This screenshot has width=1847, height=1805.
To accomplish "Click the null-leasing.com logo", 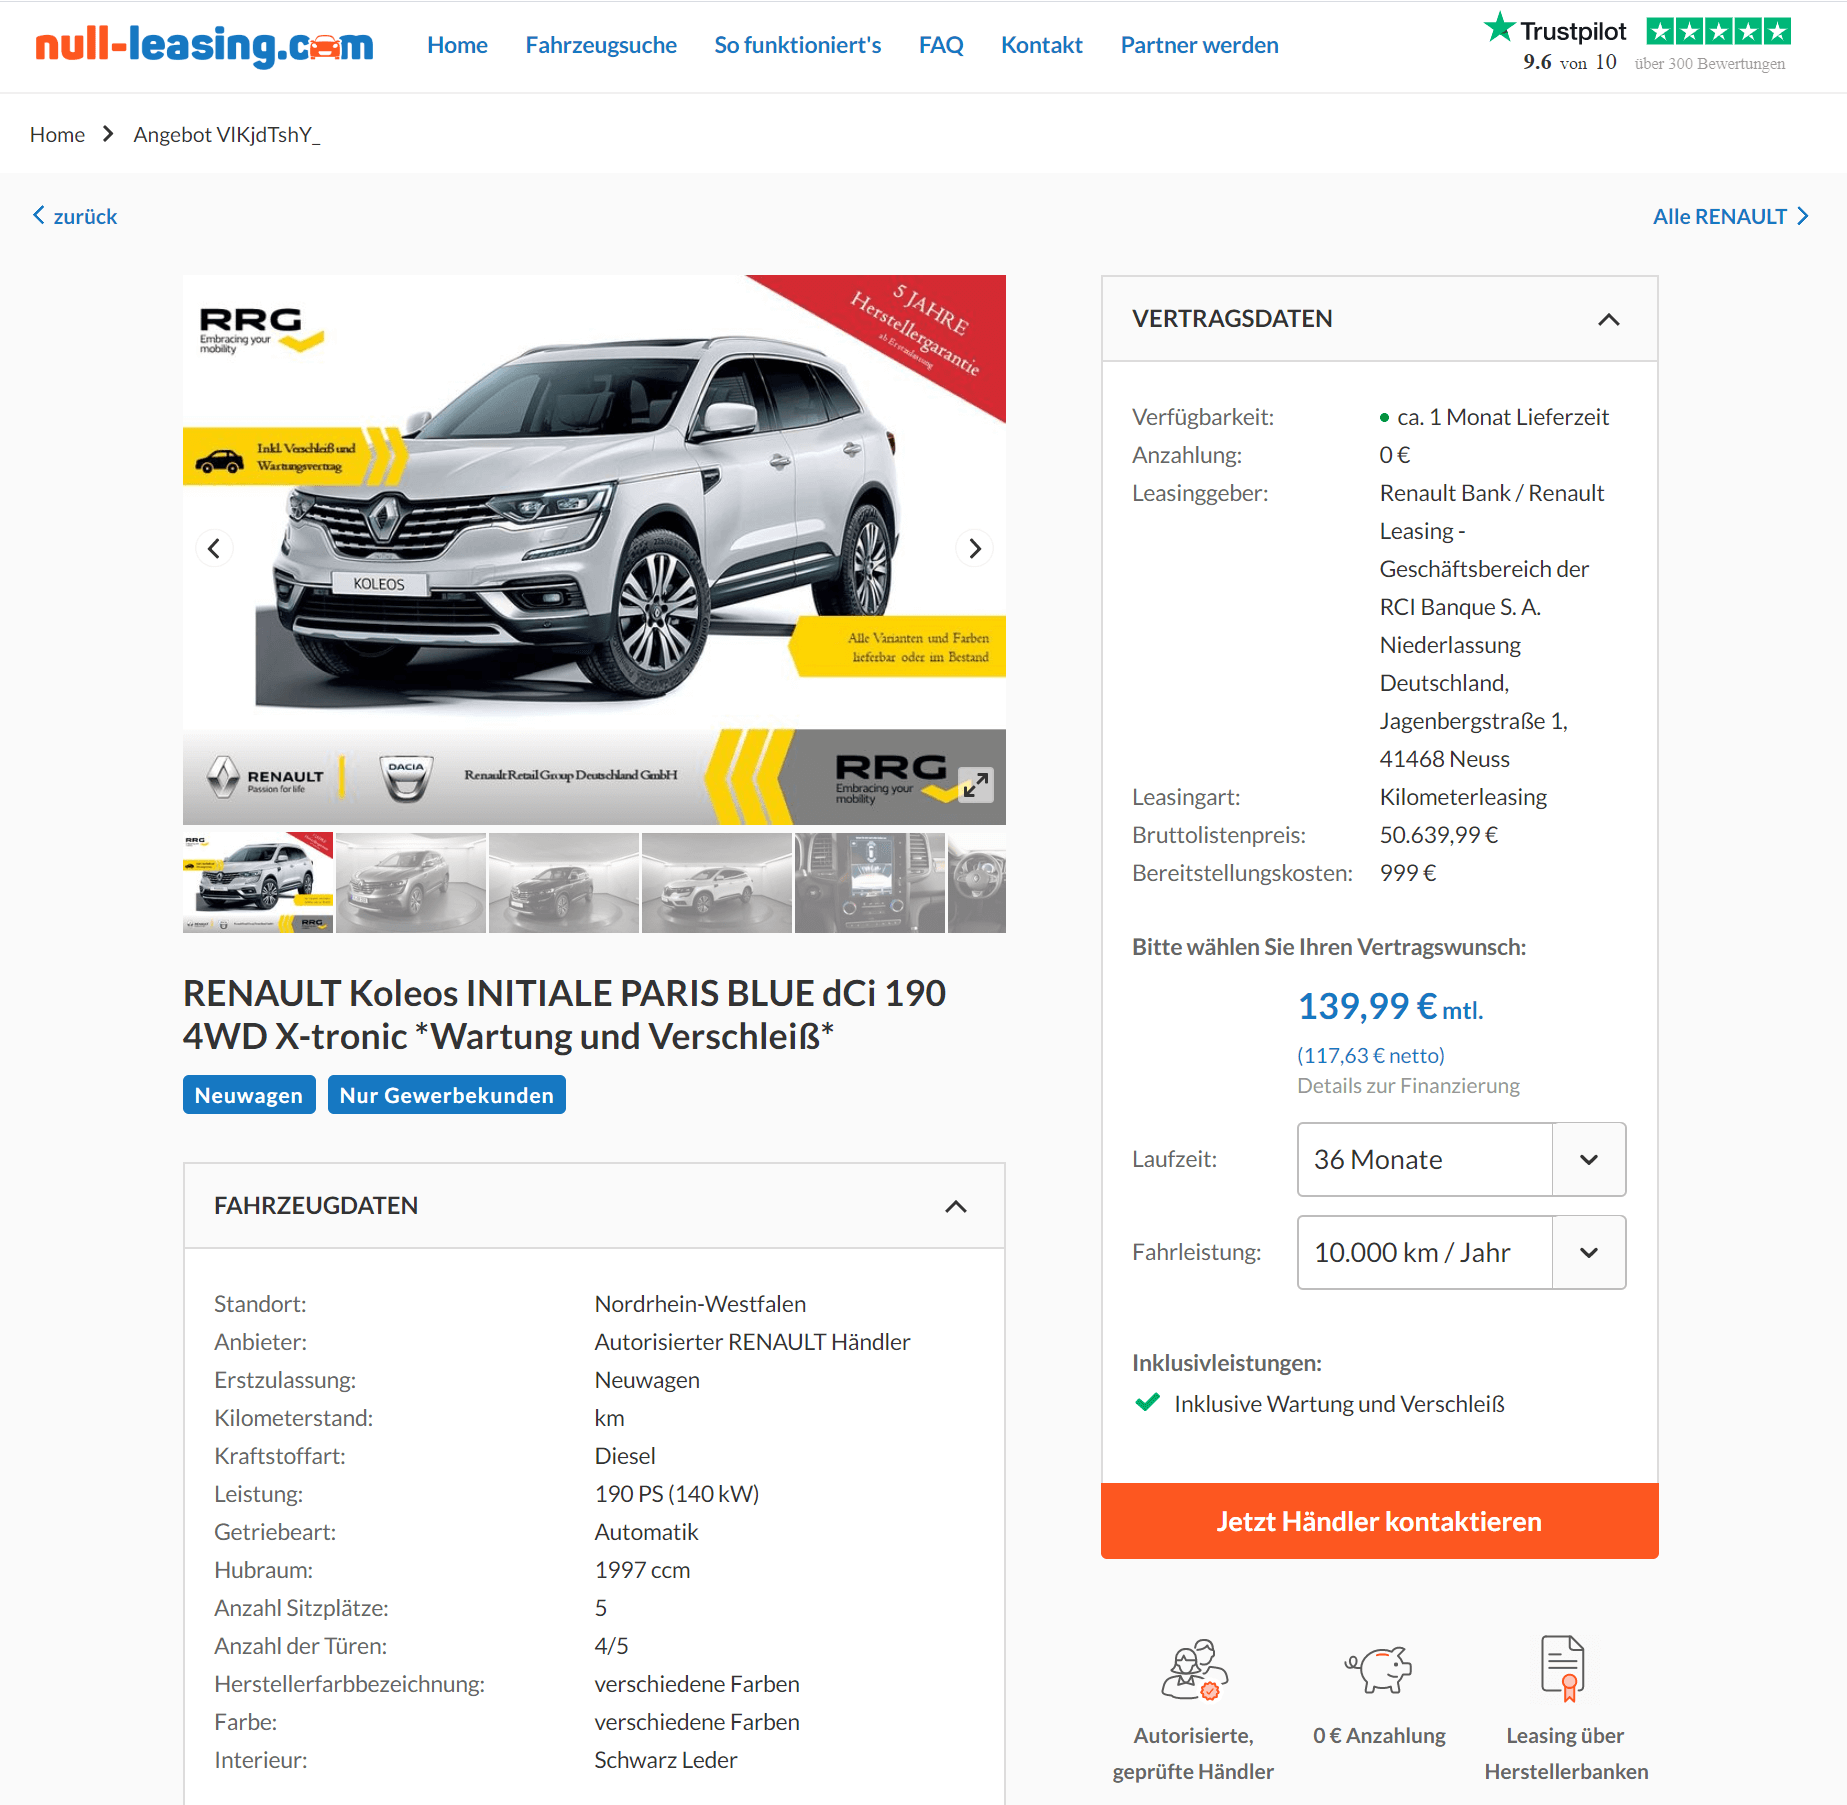I will [x=205, y=45].
